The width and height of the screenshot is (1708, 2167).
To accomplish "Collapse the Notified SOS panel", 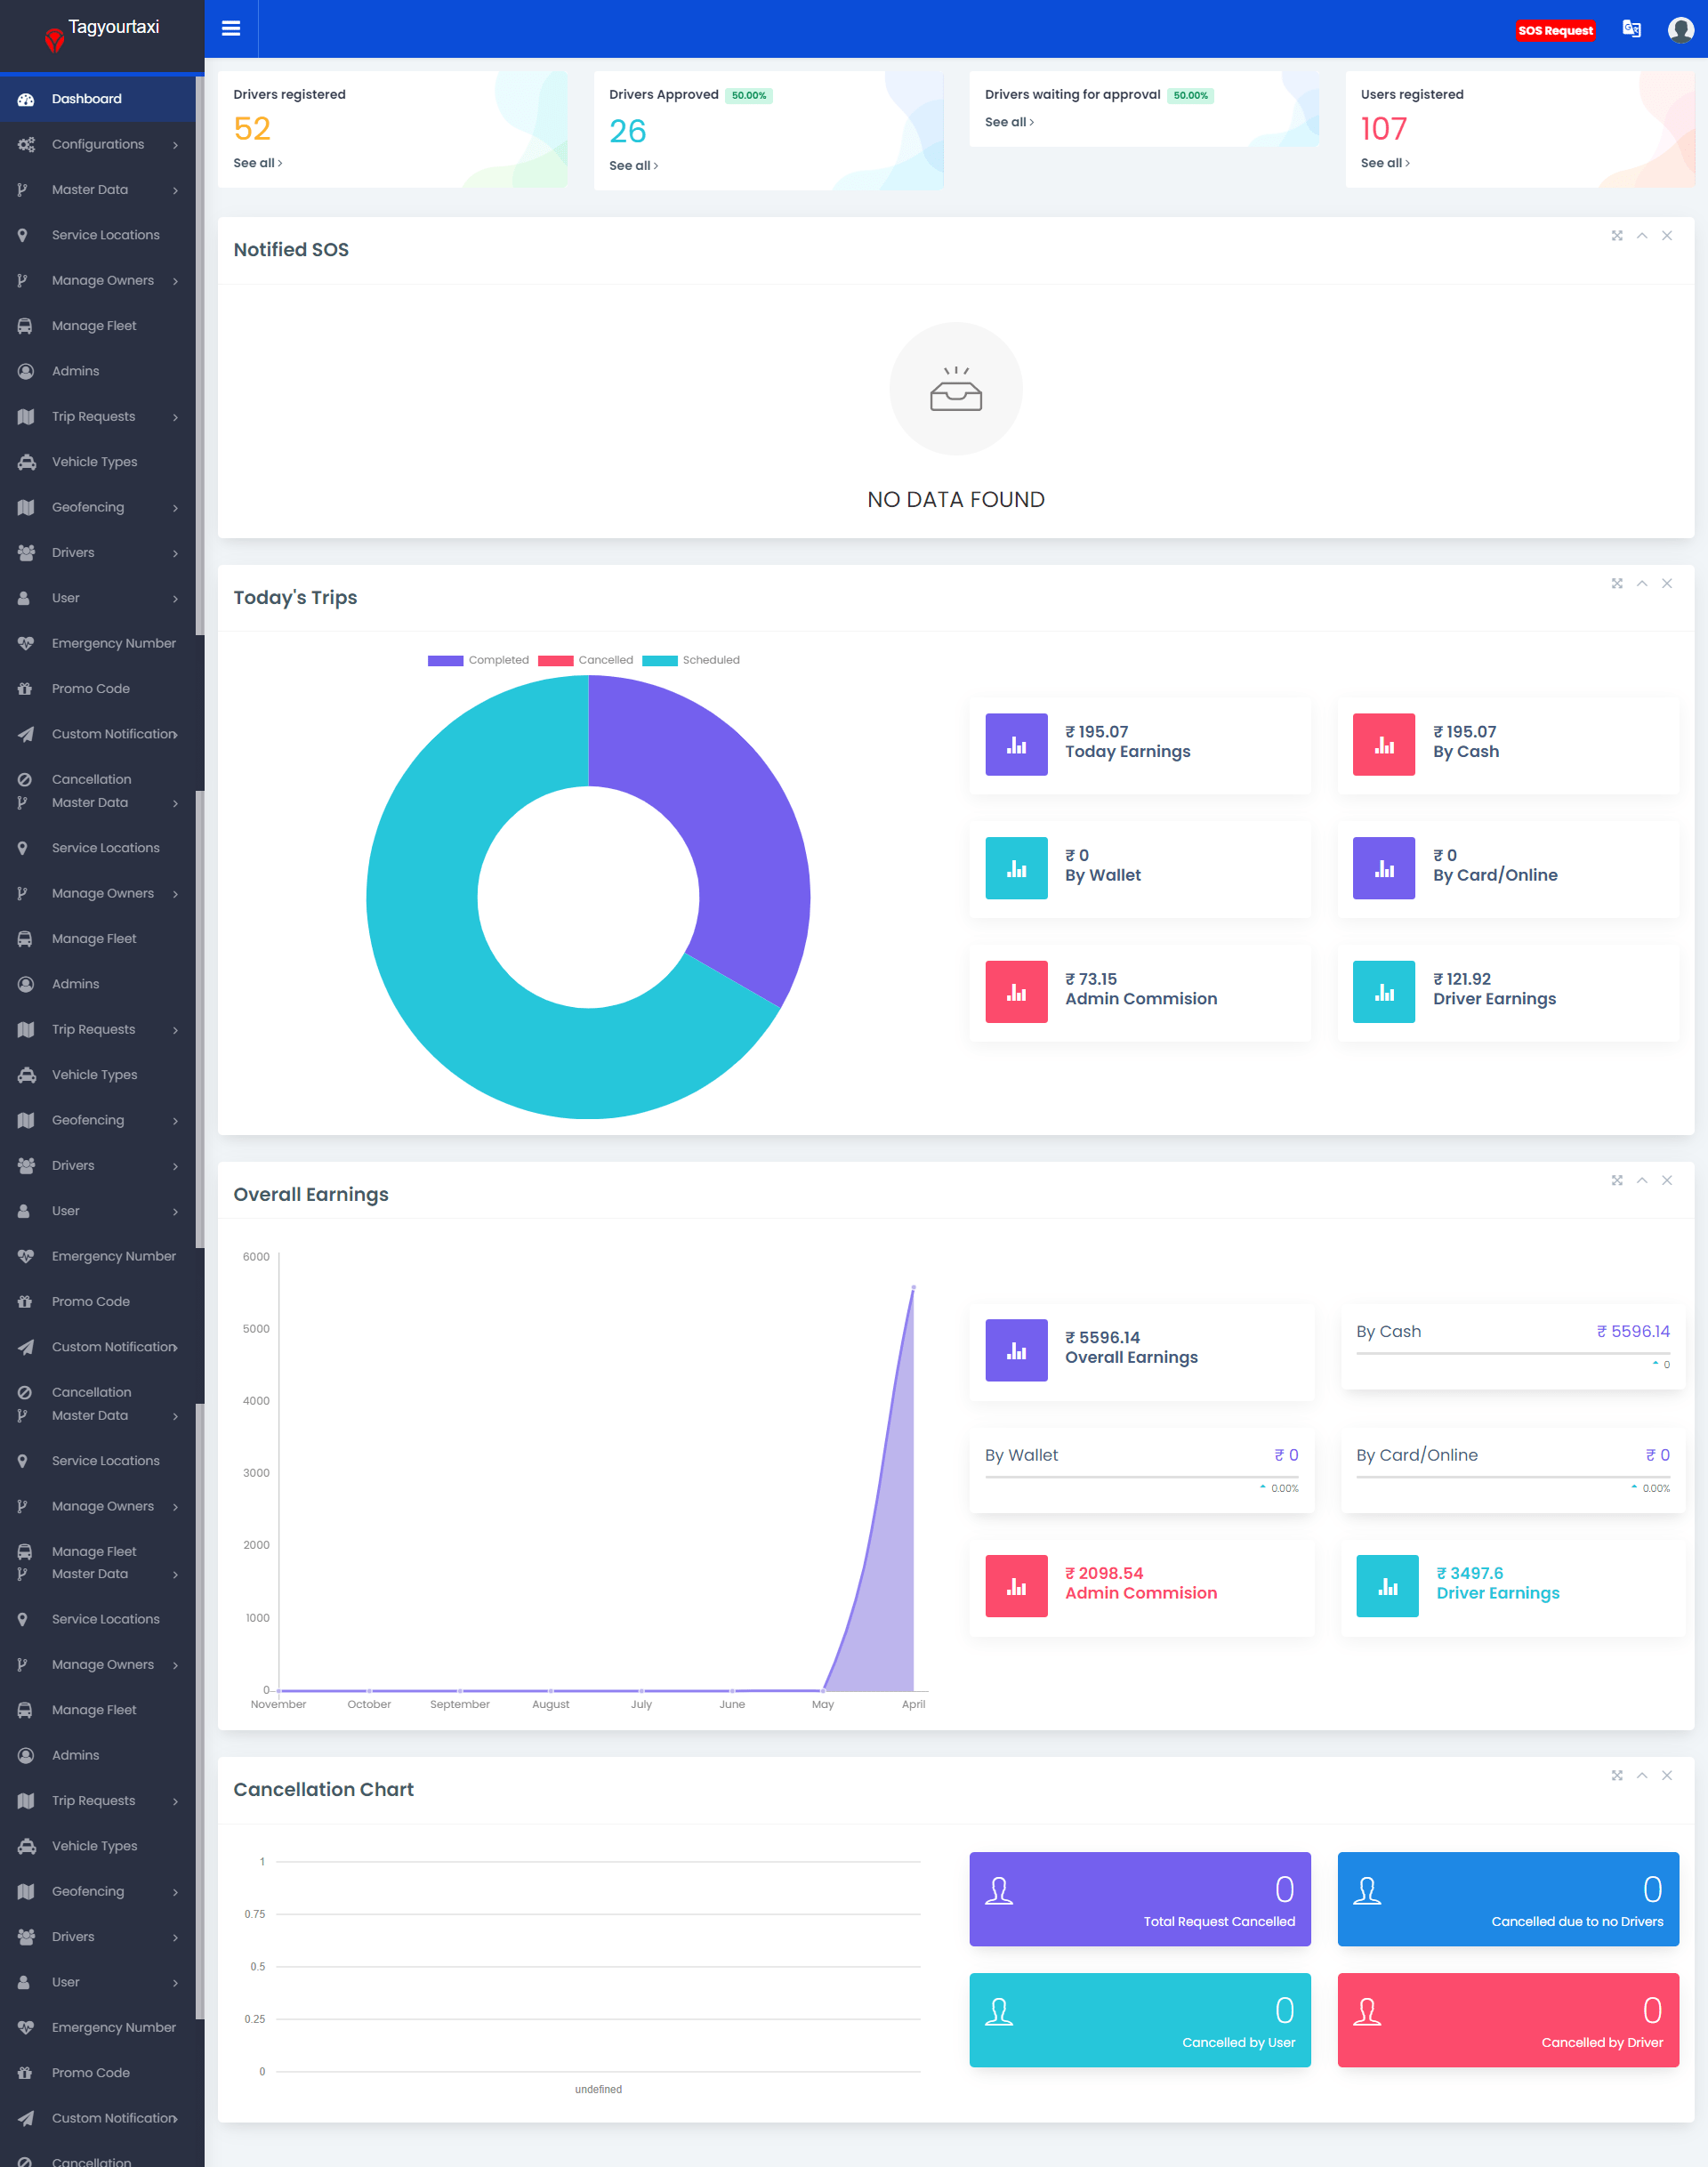I will (x=1642, y=236).
